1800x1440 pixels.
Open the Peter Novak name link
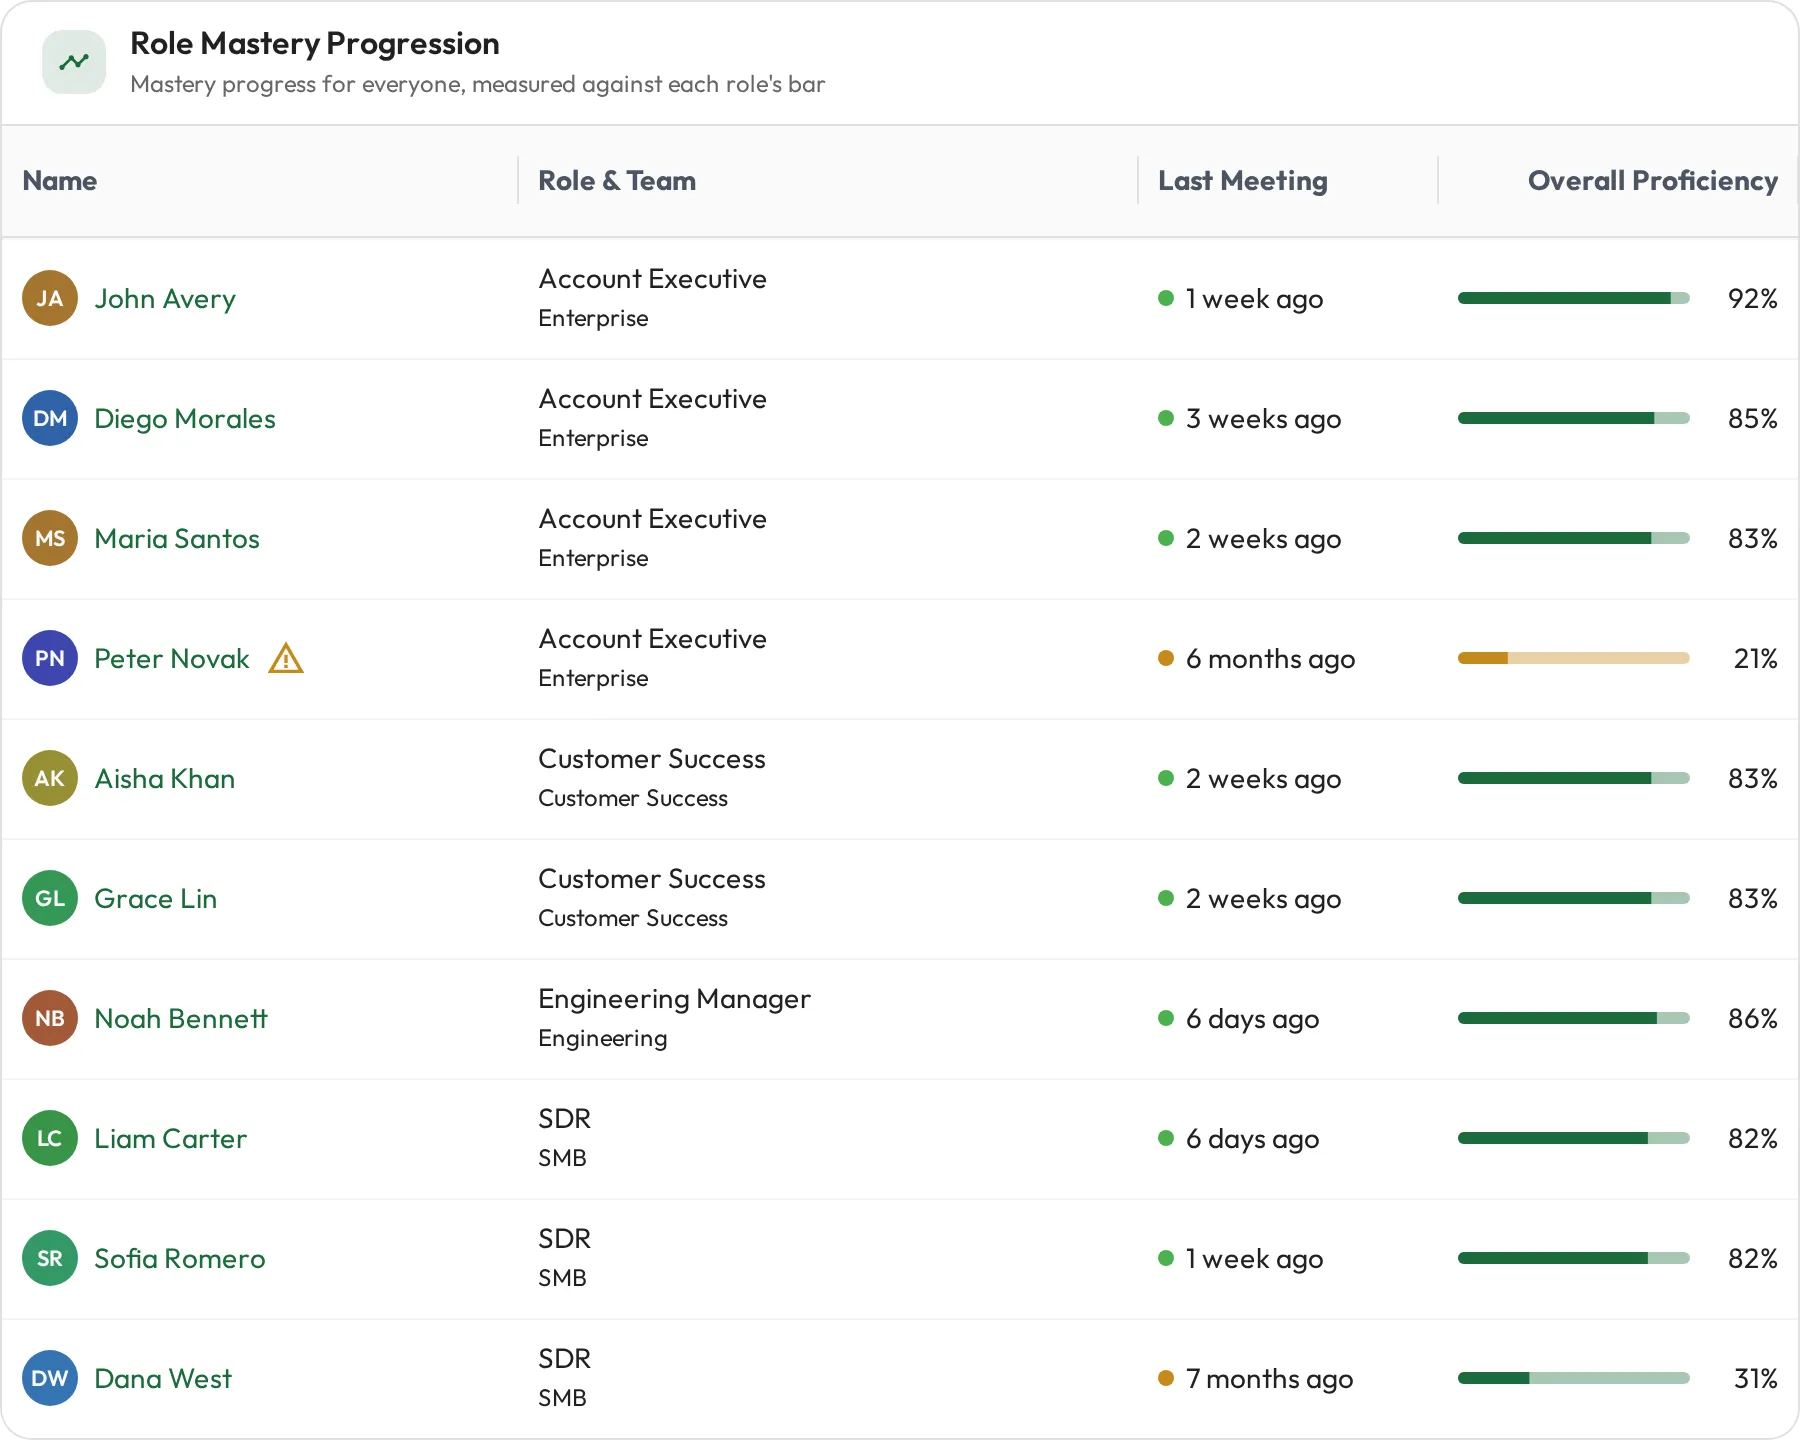coord(172,658)
